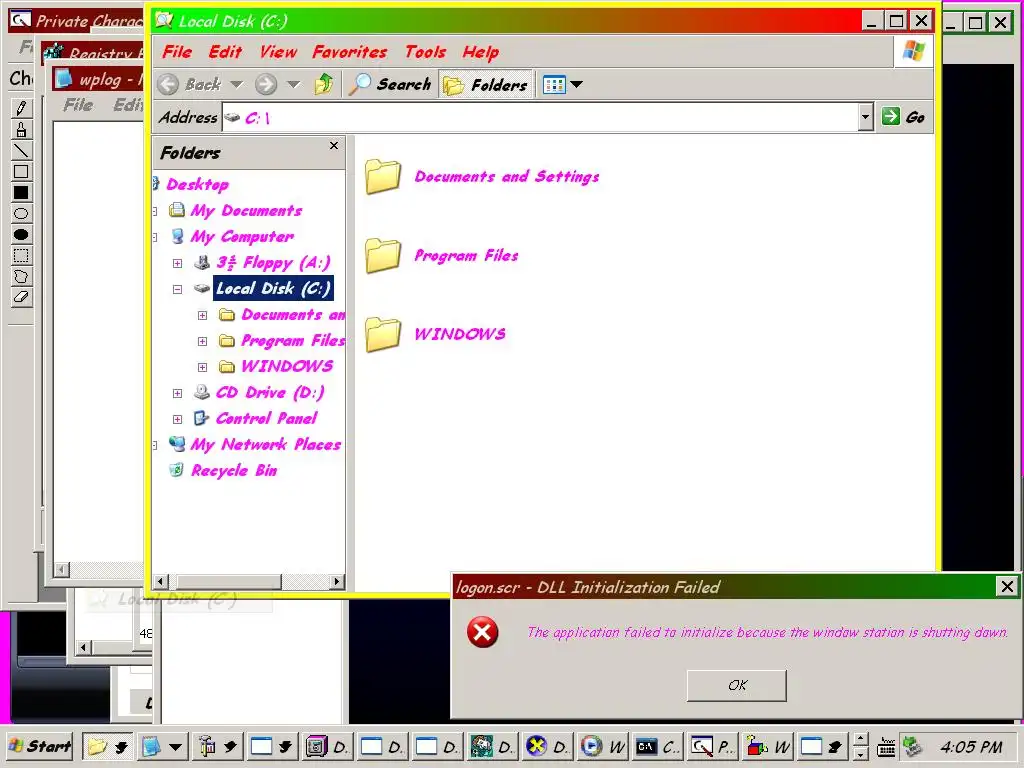Collapse the Local Disk (C:) node
Viewport: 1024px width, 768px height.
pos(177,289)
